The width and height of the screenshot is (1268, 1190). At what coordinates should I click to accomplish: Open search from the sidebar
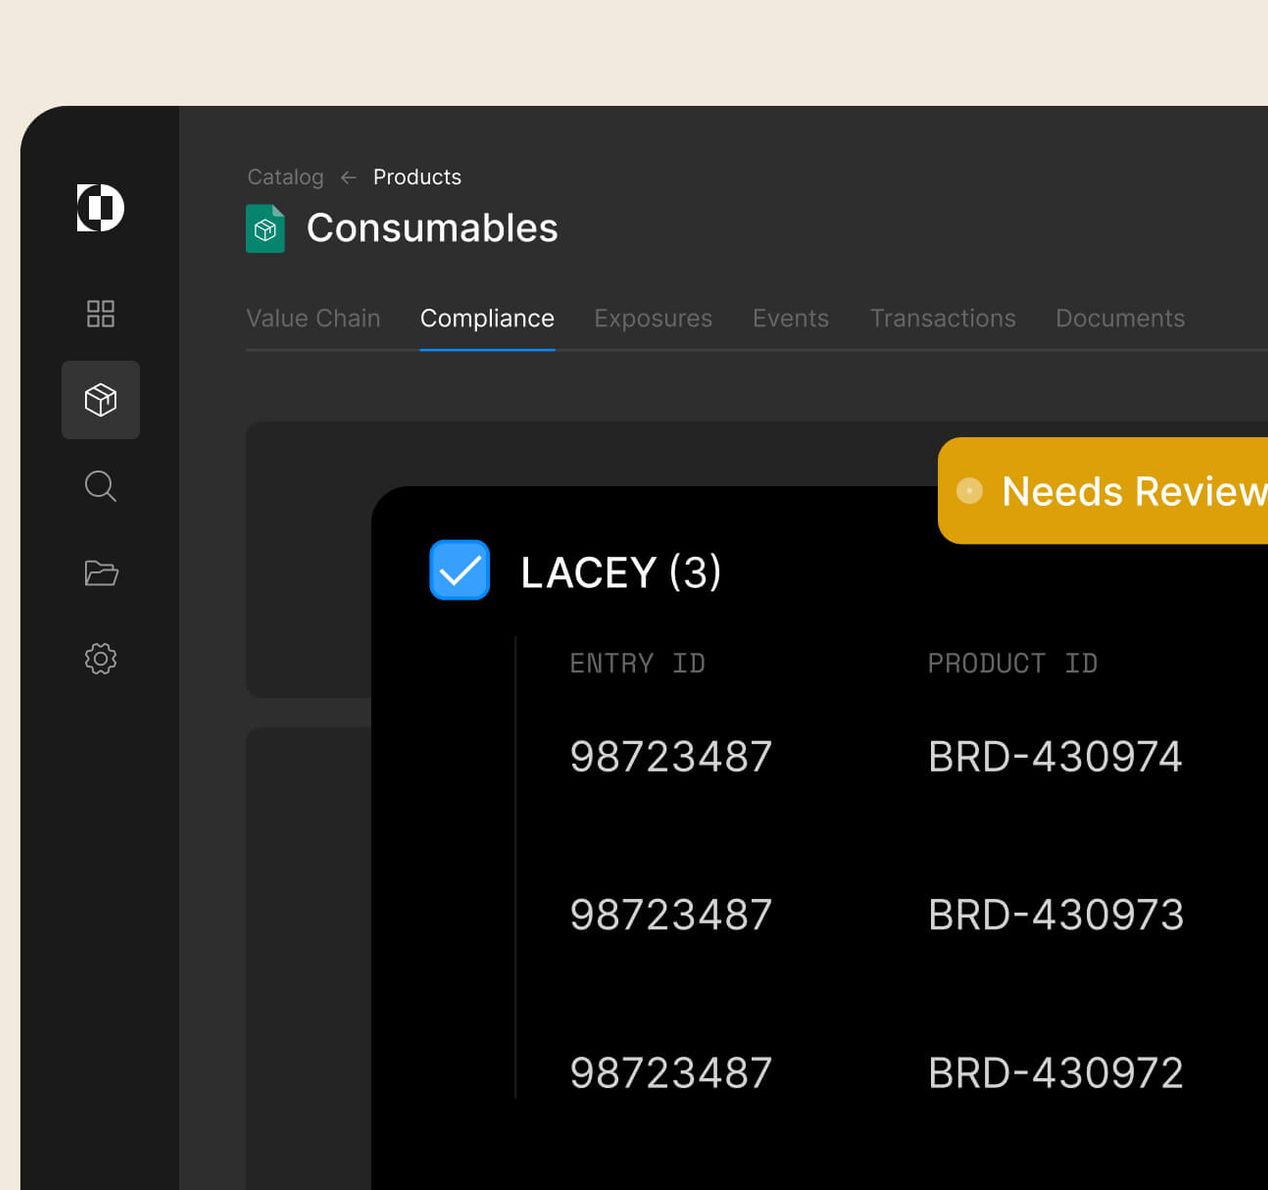pos(100,487)
